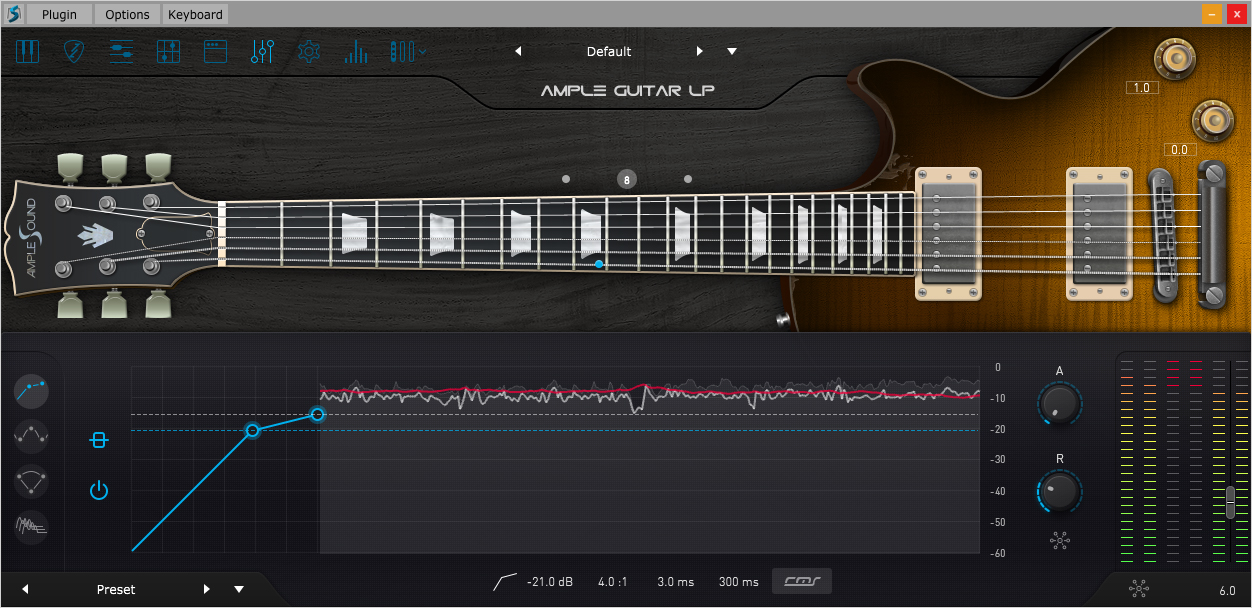This screenshot has width=1252, height=608.
Task: Open the piano keyboard panel icon
Action: pyautogui.click(x=27, y=51)
